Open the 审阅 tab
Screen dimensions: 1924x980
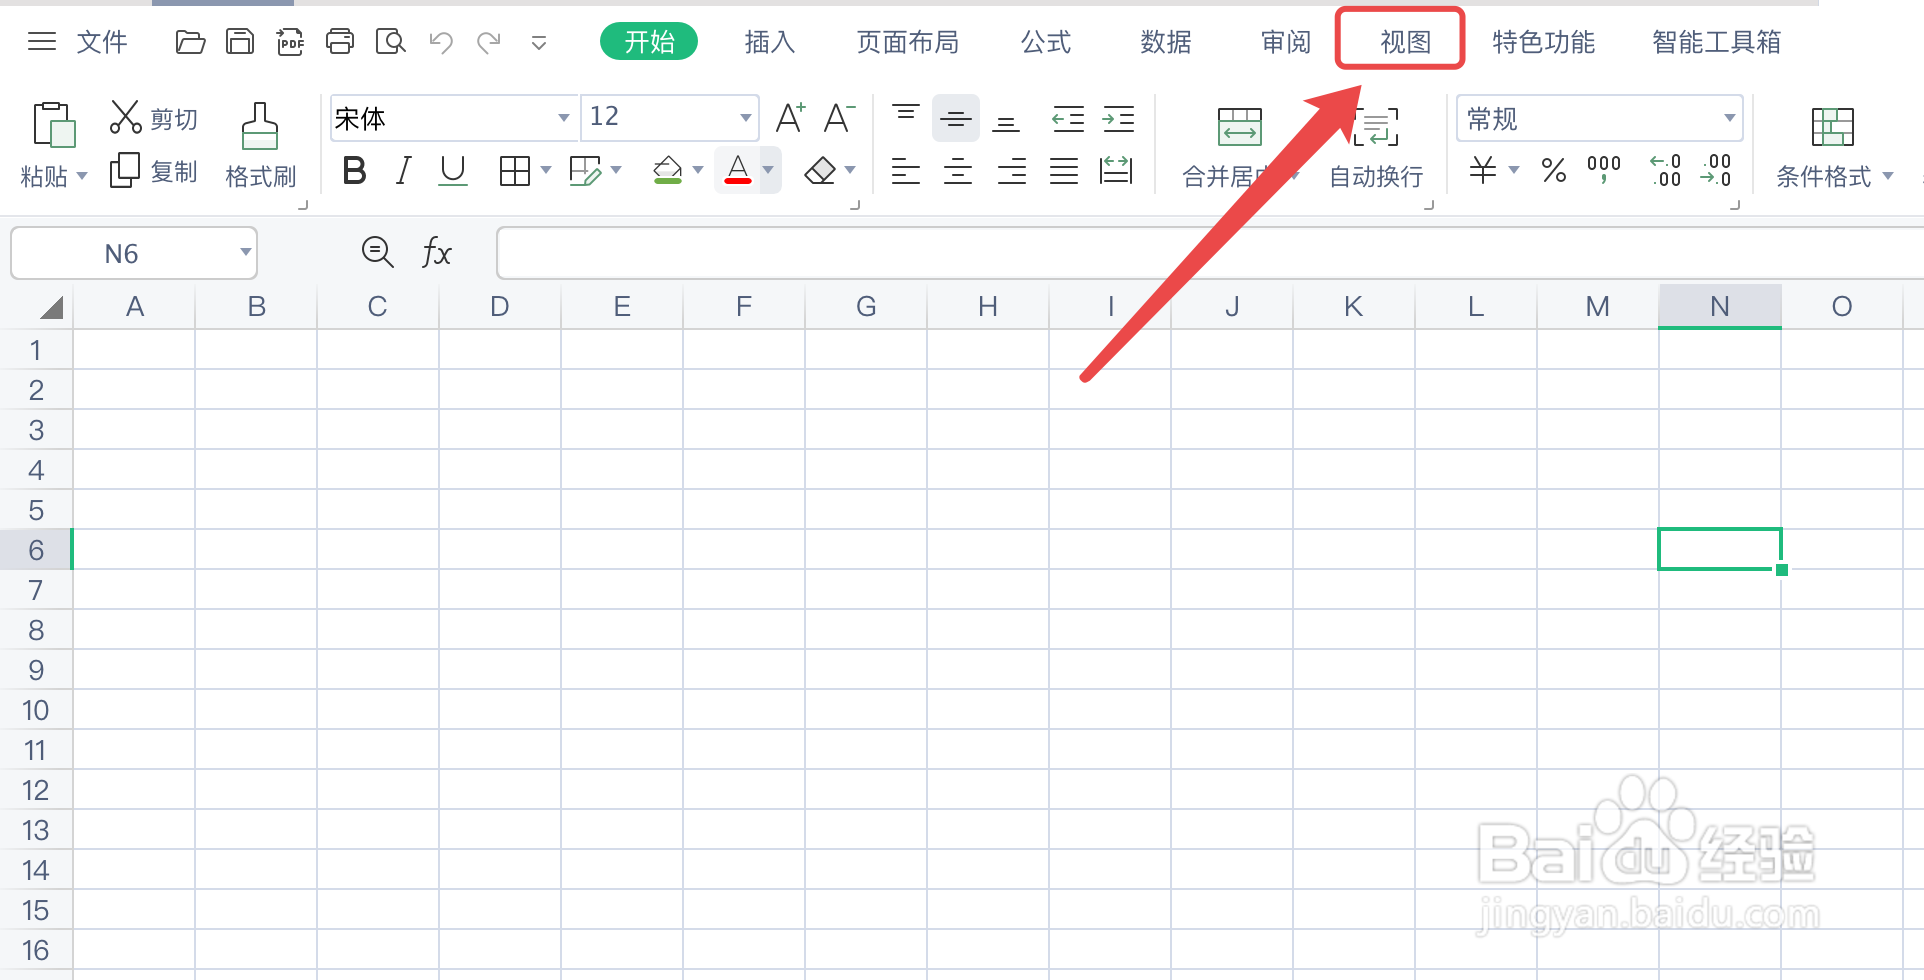[x=1285, y=42]
